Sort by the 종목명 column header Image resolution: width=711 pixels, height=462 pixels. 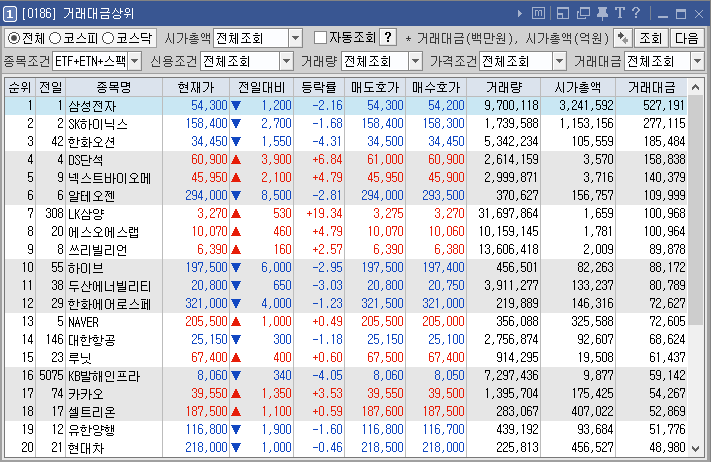114,87
